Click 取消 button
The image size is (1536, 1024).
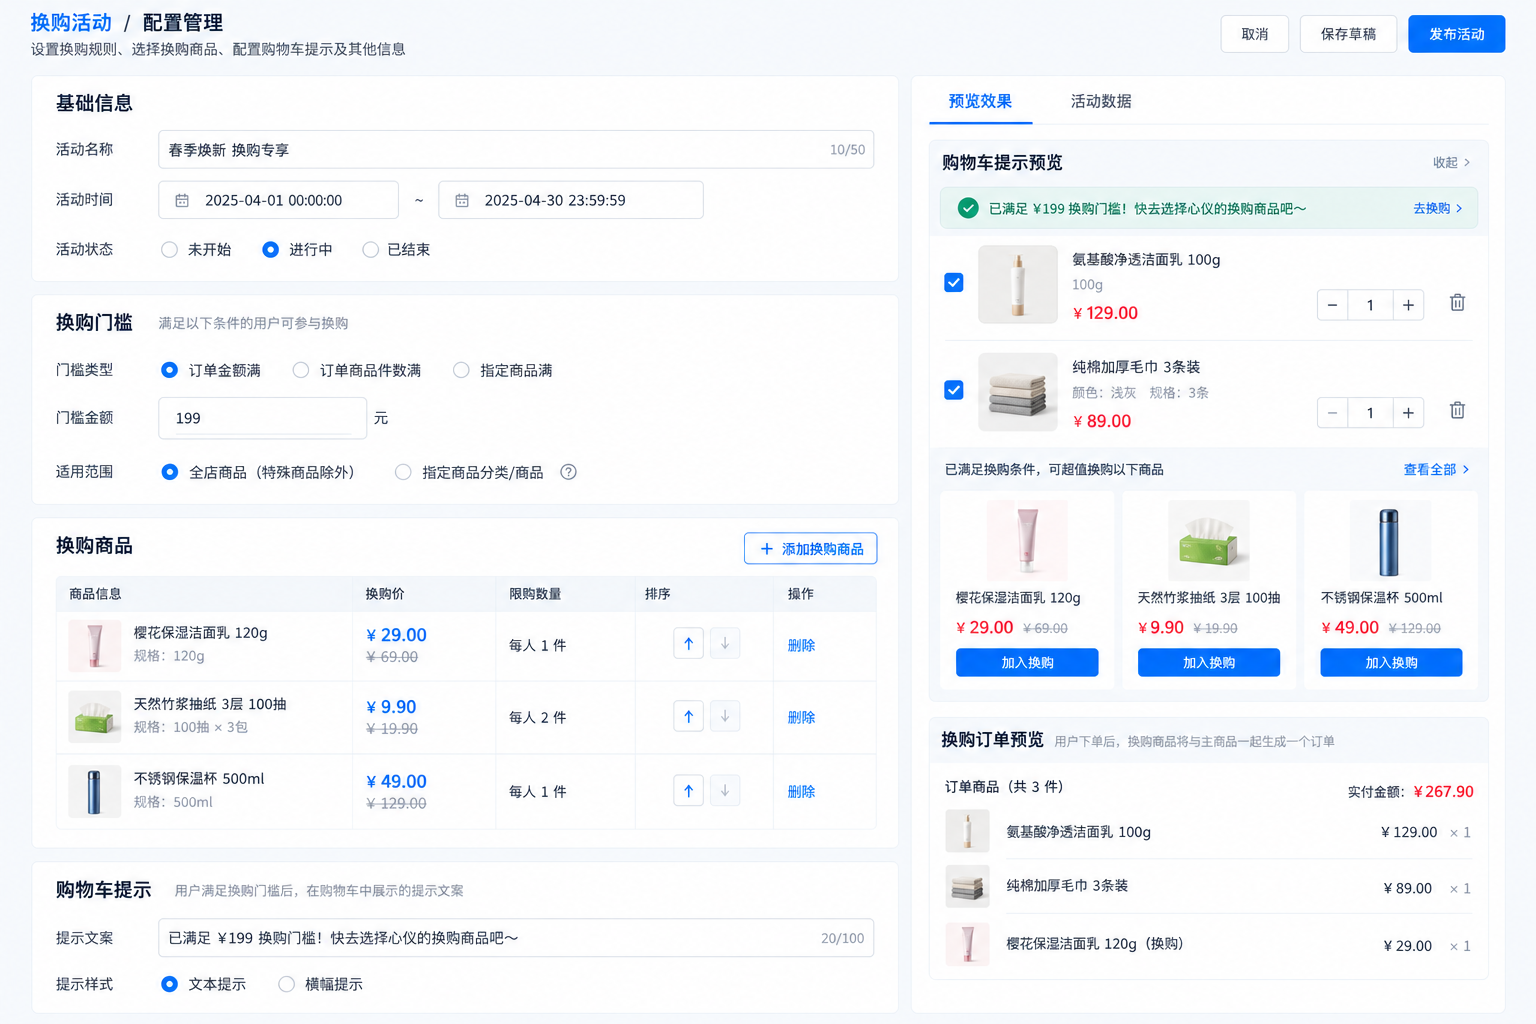[x=1255, y=34]
